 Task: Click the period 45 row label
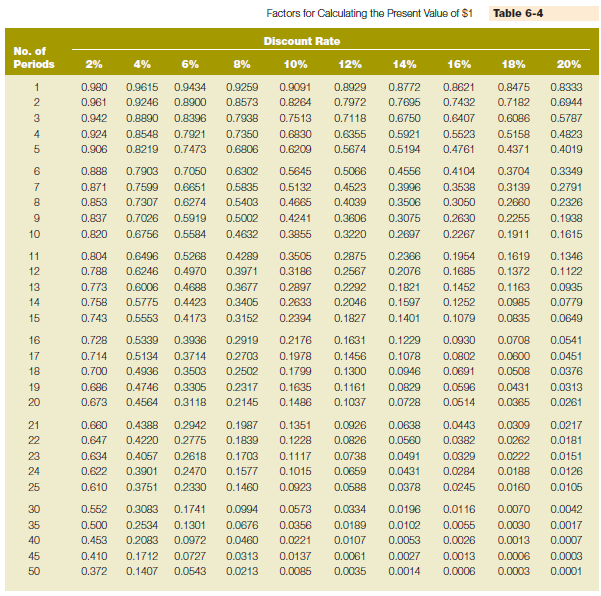[x=34, y=556]
